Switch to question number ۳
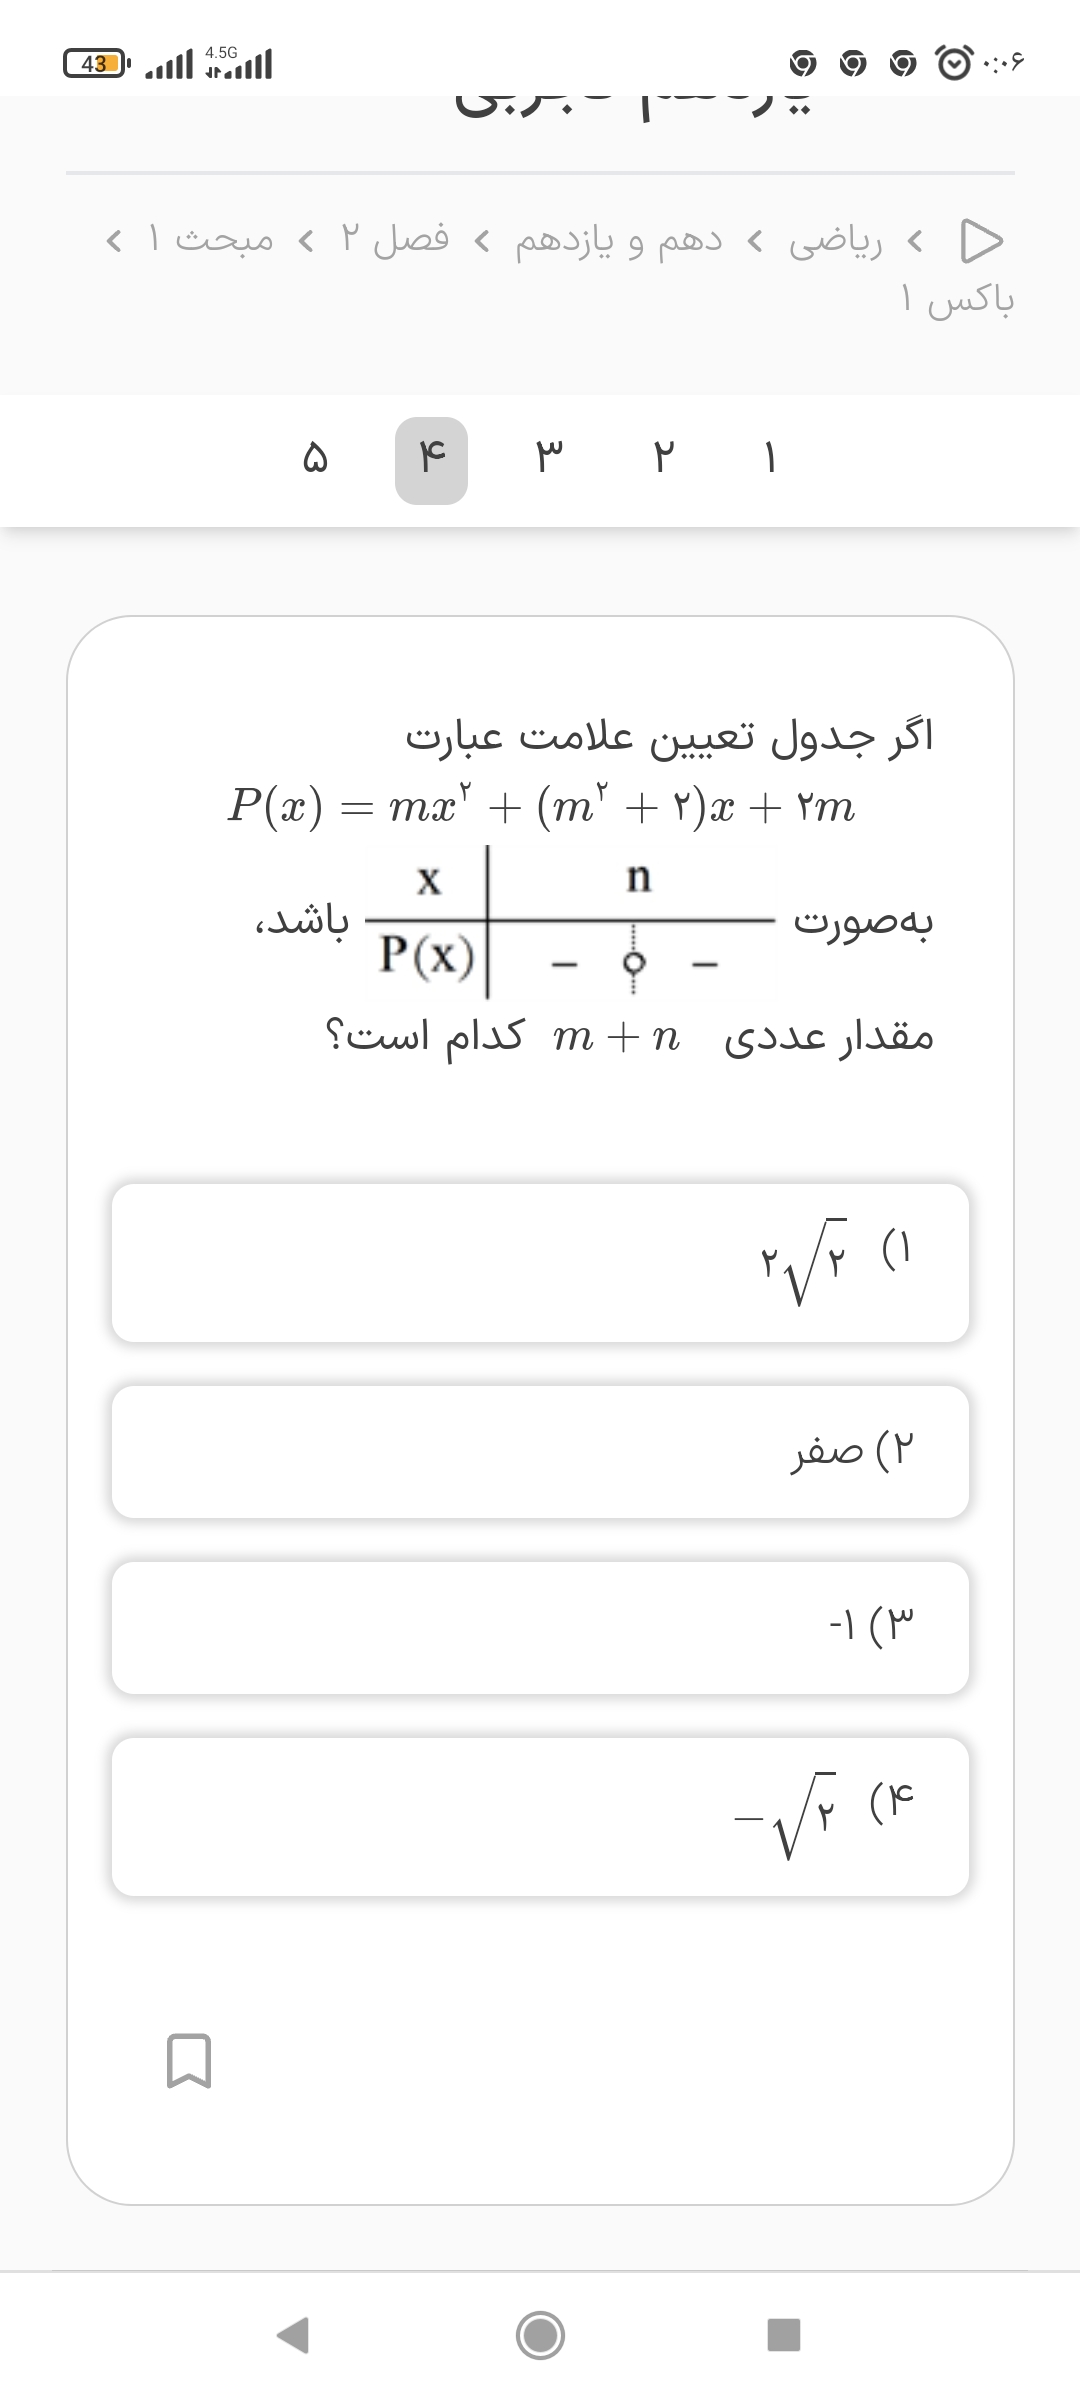 point(550,460)
